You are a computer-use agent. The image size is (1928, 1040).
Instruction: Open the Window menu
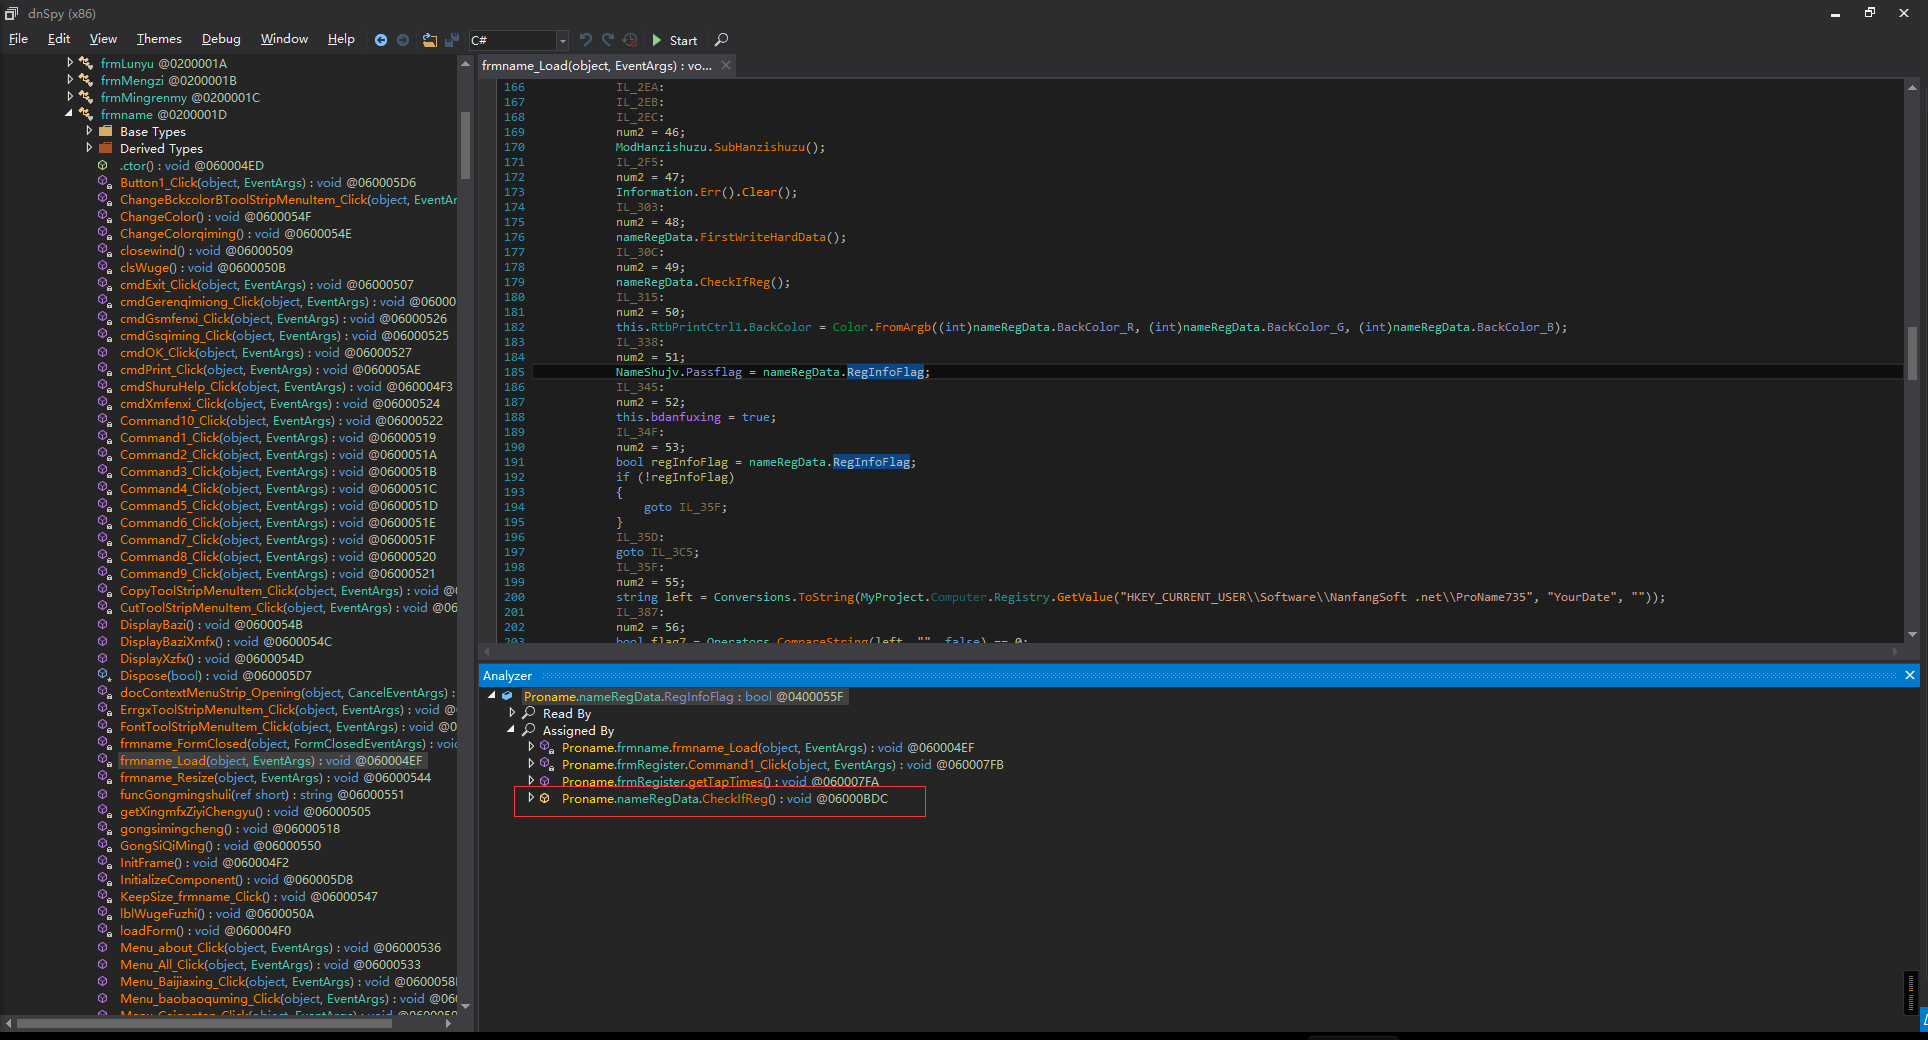[x=284, y=39]
